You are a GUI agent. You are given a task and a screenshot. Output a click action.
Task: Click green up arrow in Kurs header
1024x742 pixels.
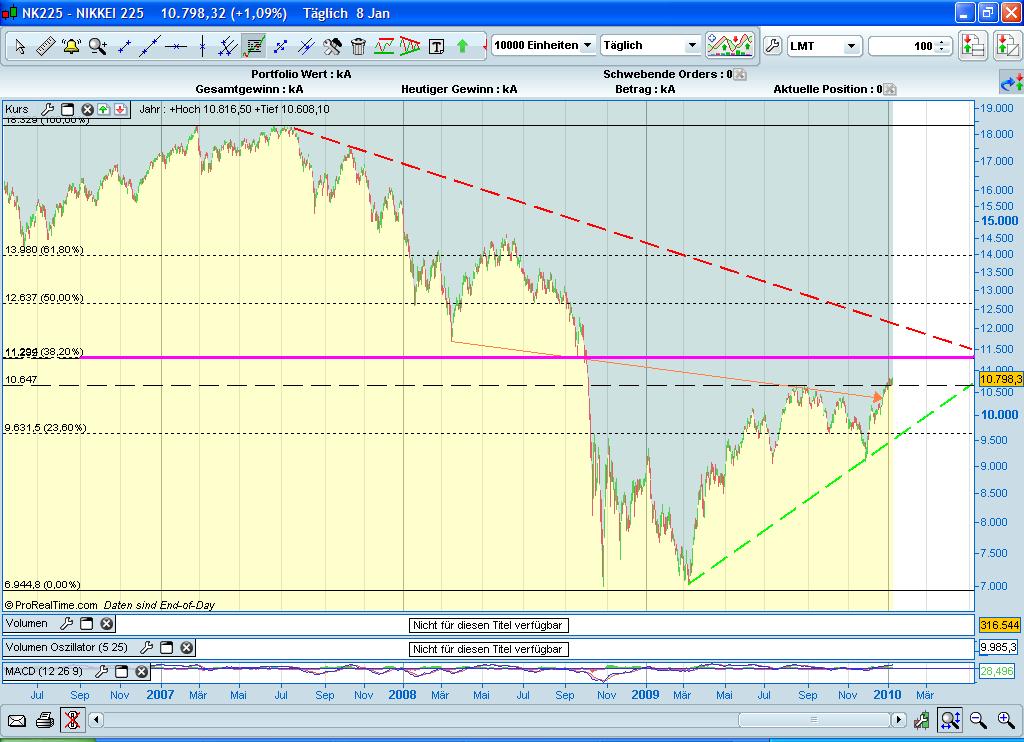[103, 109]
